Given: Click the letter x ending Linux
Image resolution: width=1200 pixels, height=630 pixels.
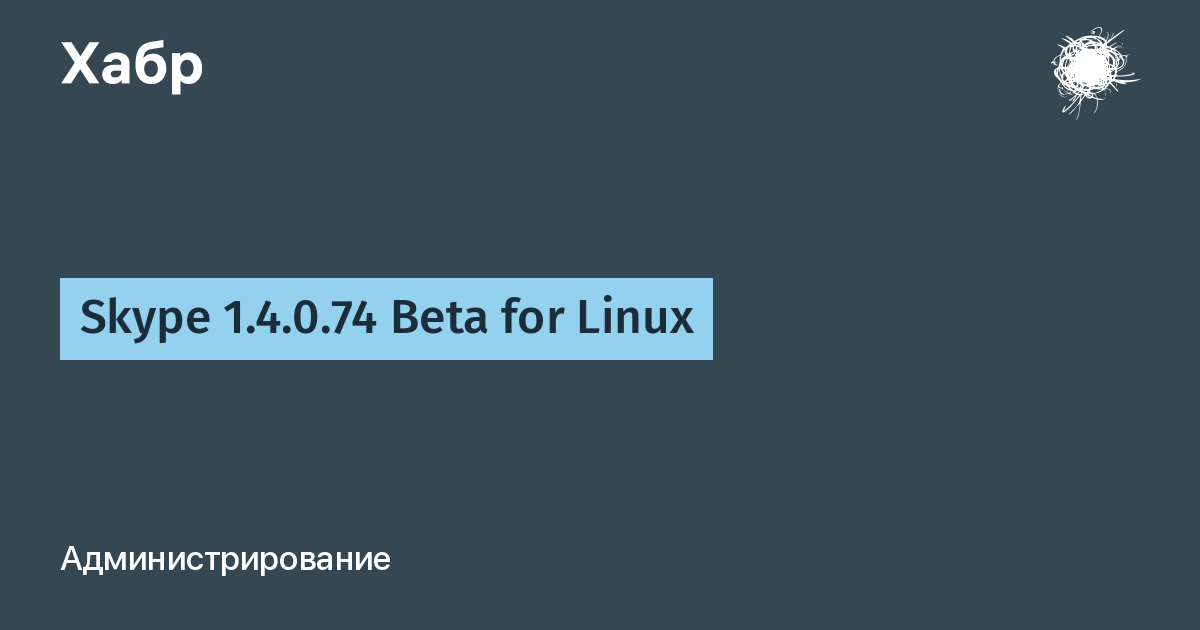Looking at the screenshot, I should tap(682, 324).
